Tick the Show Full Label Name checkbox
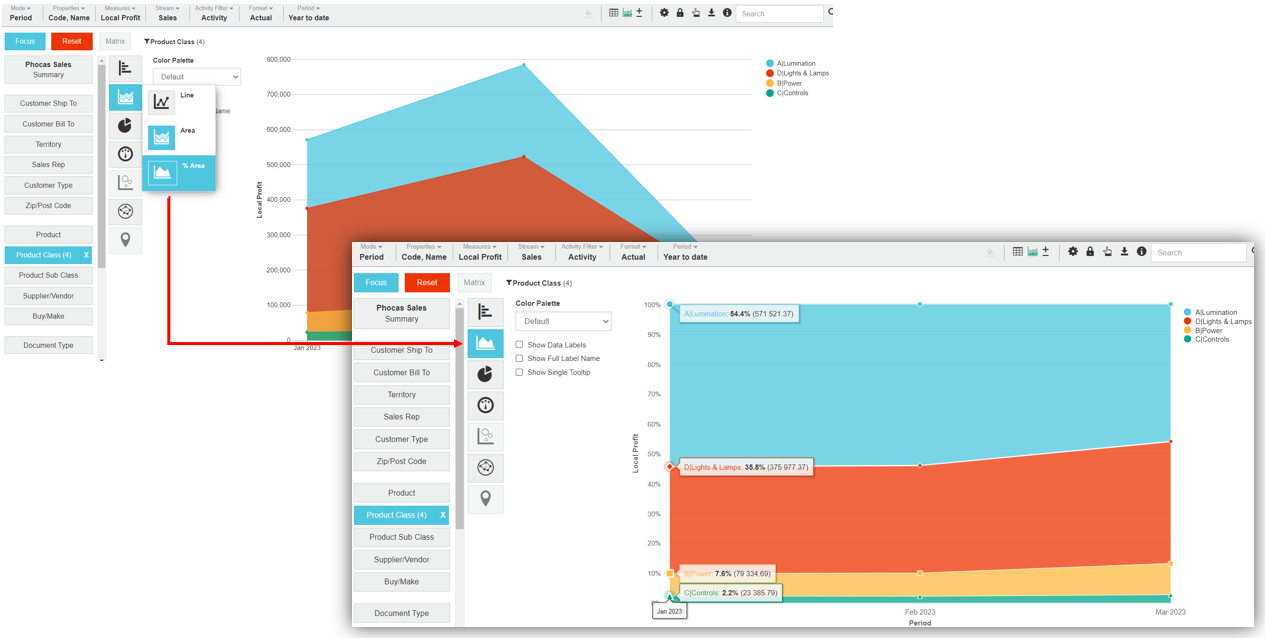Image resolution: width=1265 pixels, height=638 pixels. tap(519, 358)
